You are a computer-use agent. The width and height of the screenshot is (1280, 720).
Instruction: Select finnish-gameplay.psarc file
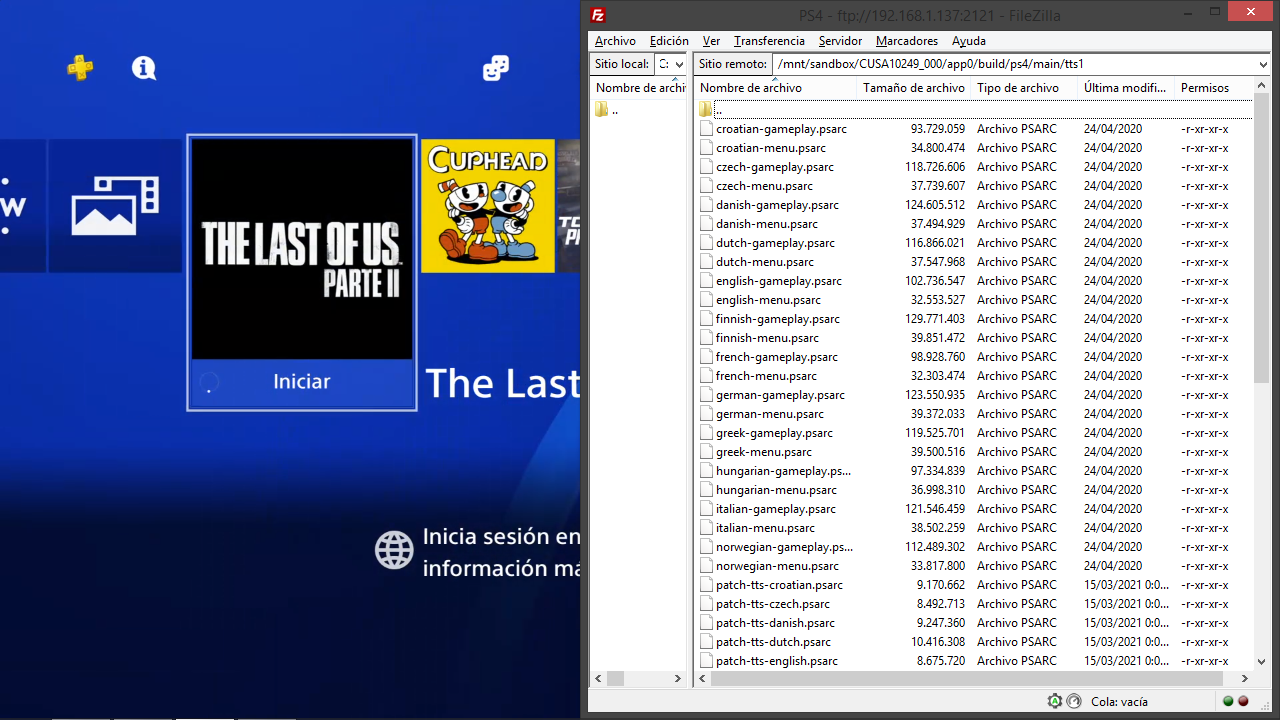[778, 319]
